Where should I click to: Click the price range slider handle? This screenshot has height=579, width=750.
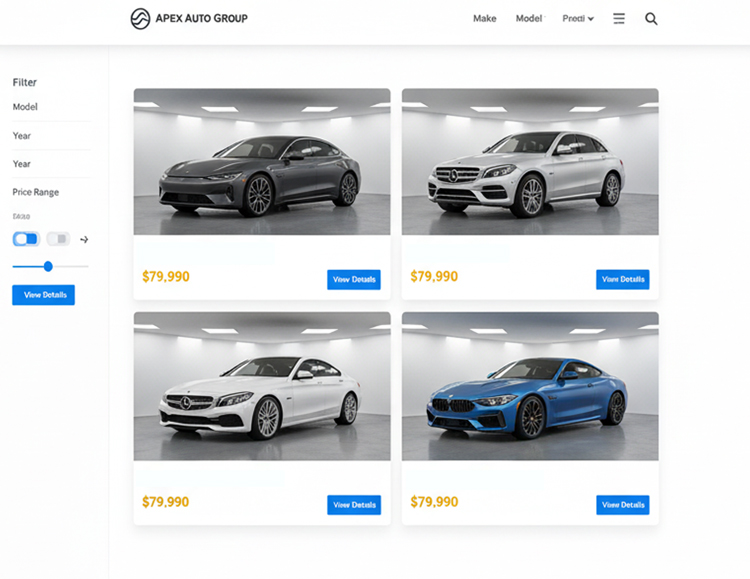[x=48, y=267]
